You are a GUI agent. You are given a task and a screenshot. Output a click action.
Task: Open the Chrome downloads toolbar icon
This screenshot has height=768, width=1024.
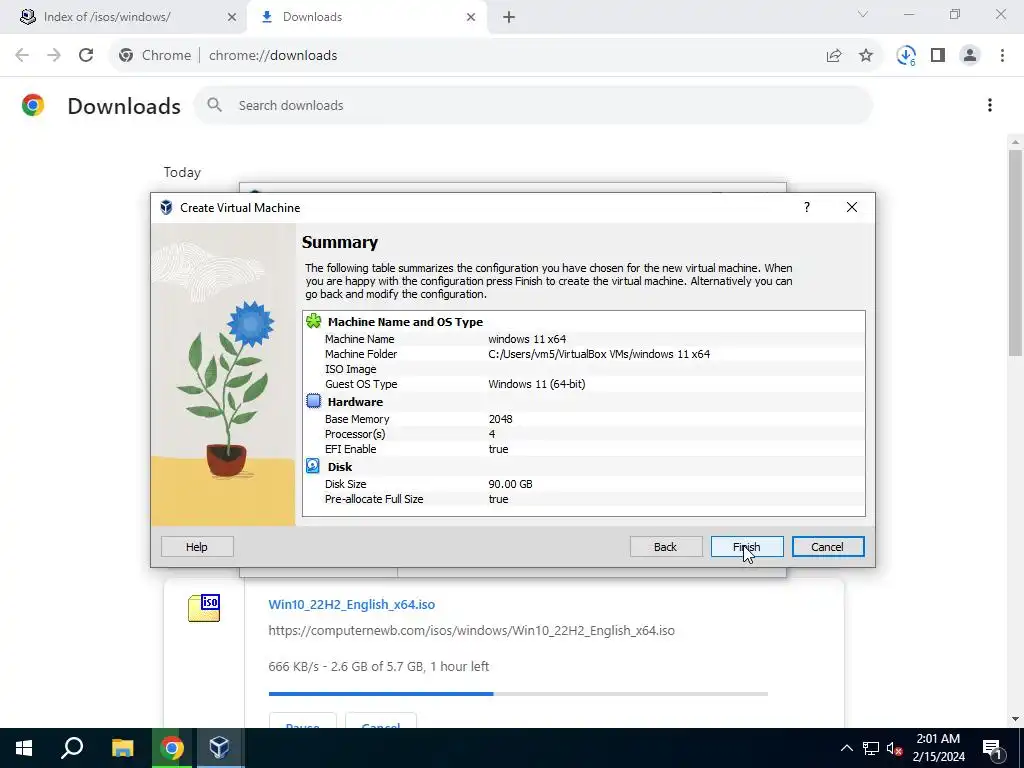[x=906, y=56]
